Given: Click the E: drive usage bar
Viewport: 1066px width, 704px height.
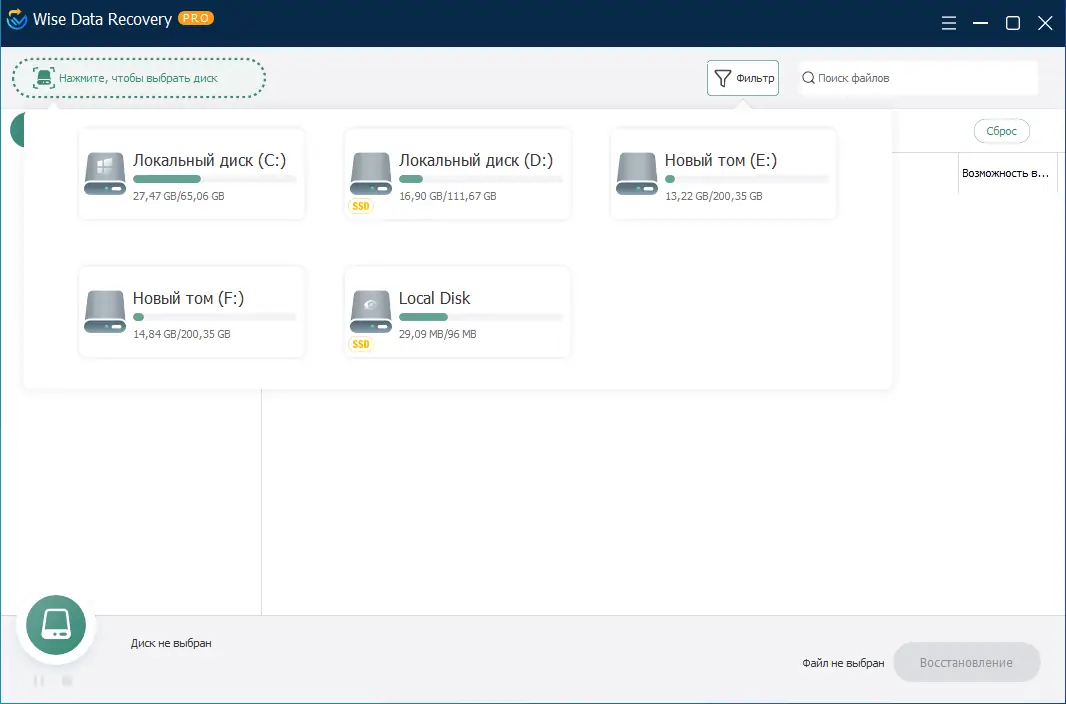Looking at the screenshot, I should tap(746, 179).
